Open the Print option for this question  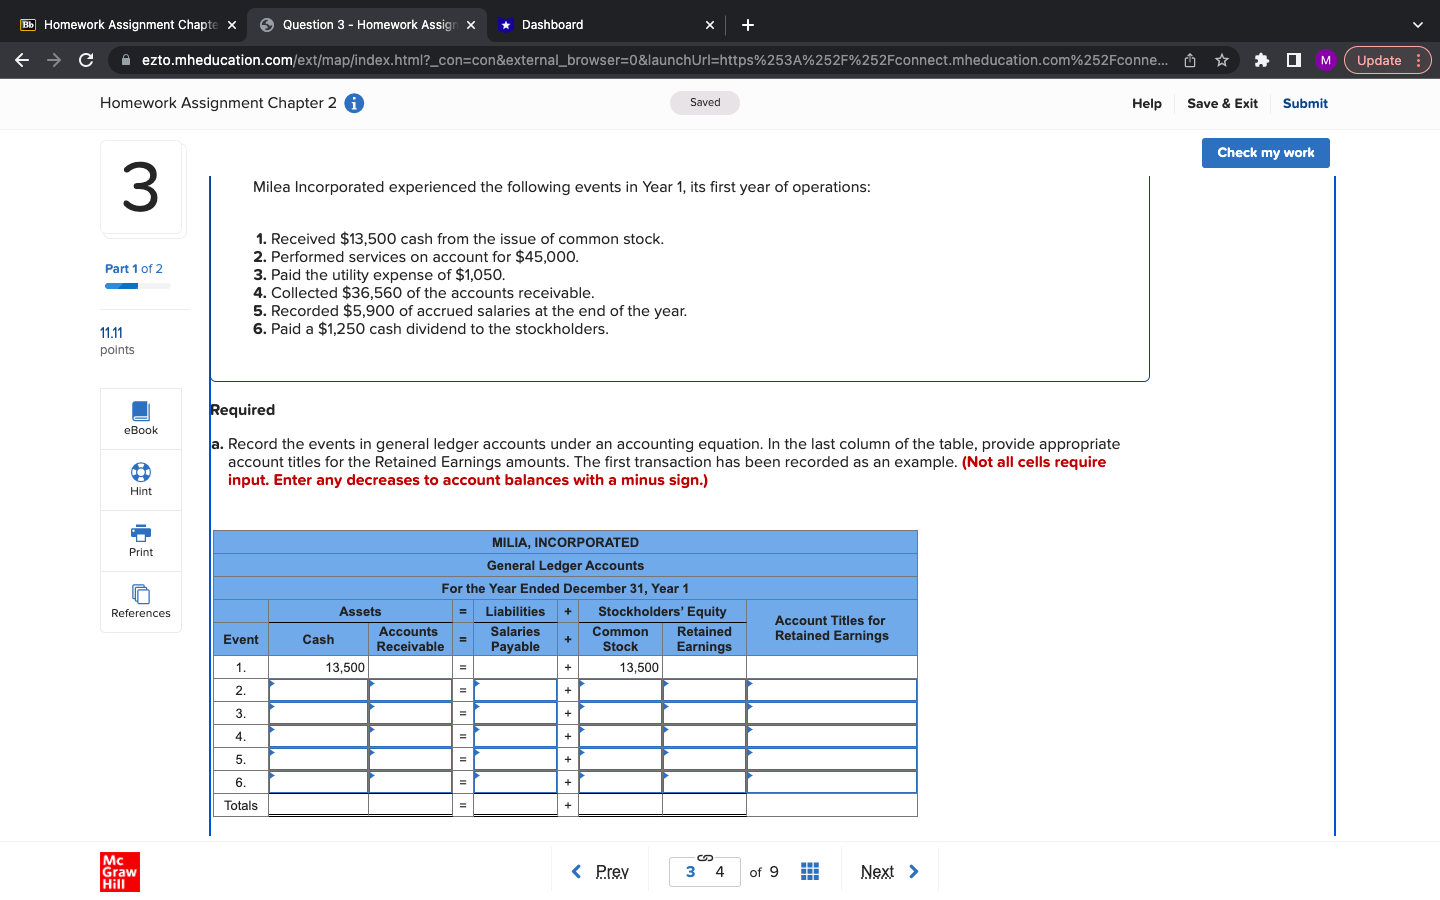[140, 540]
